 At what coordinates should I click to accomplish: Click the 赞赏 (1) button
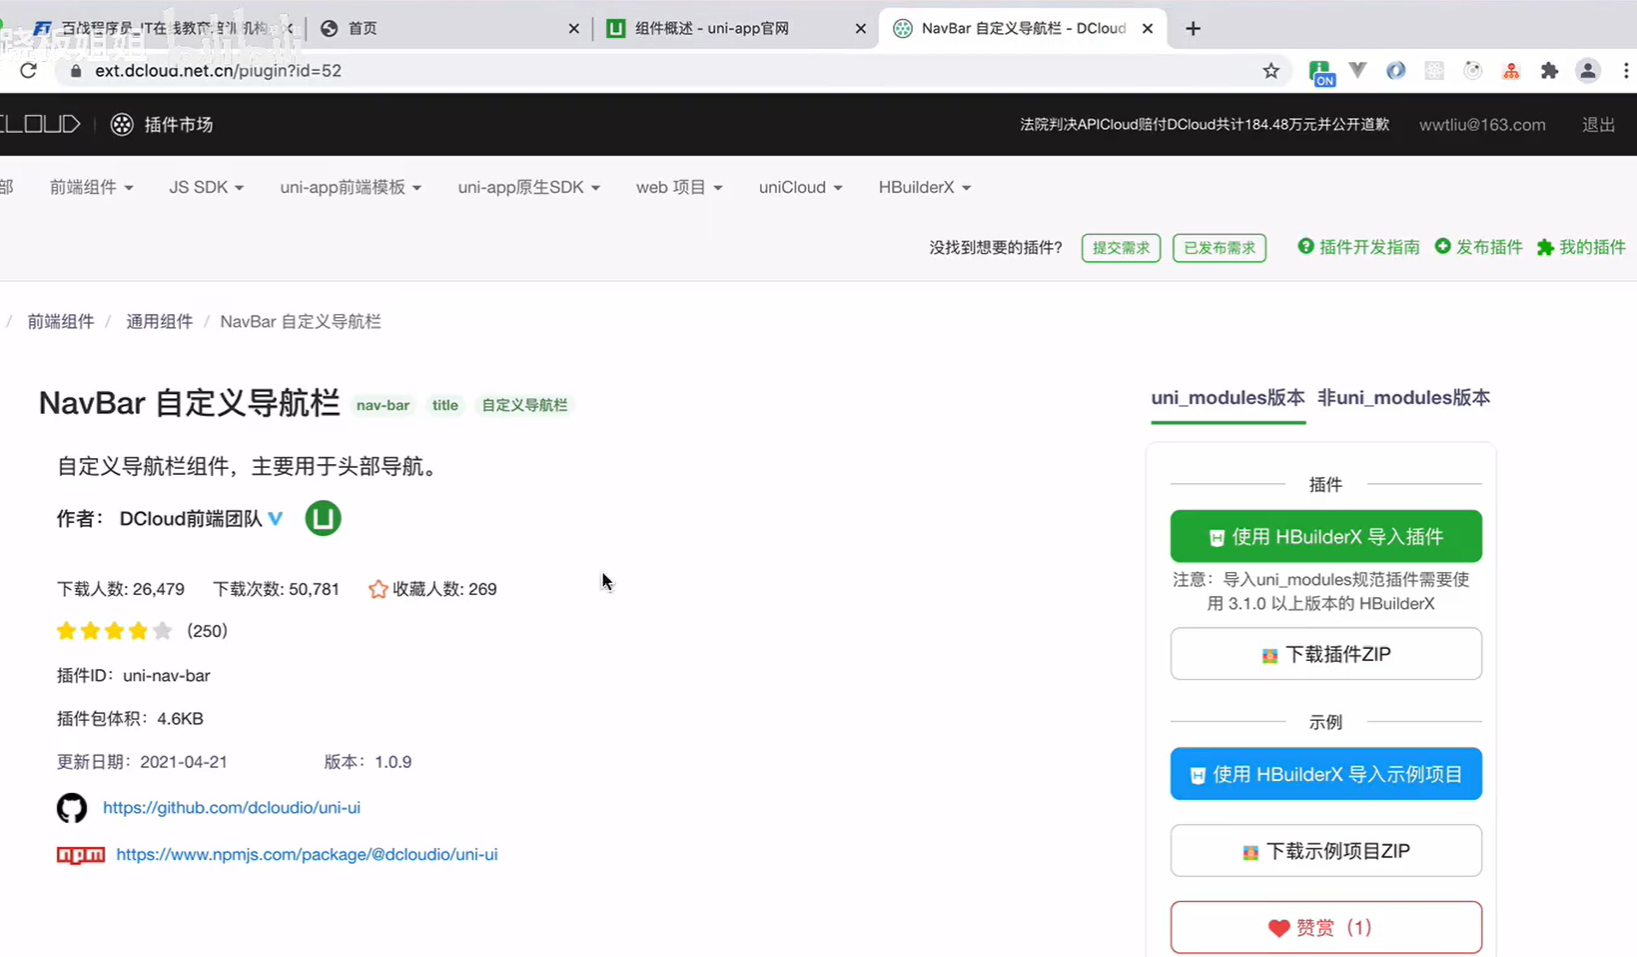(x=1326, y=928)
